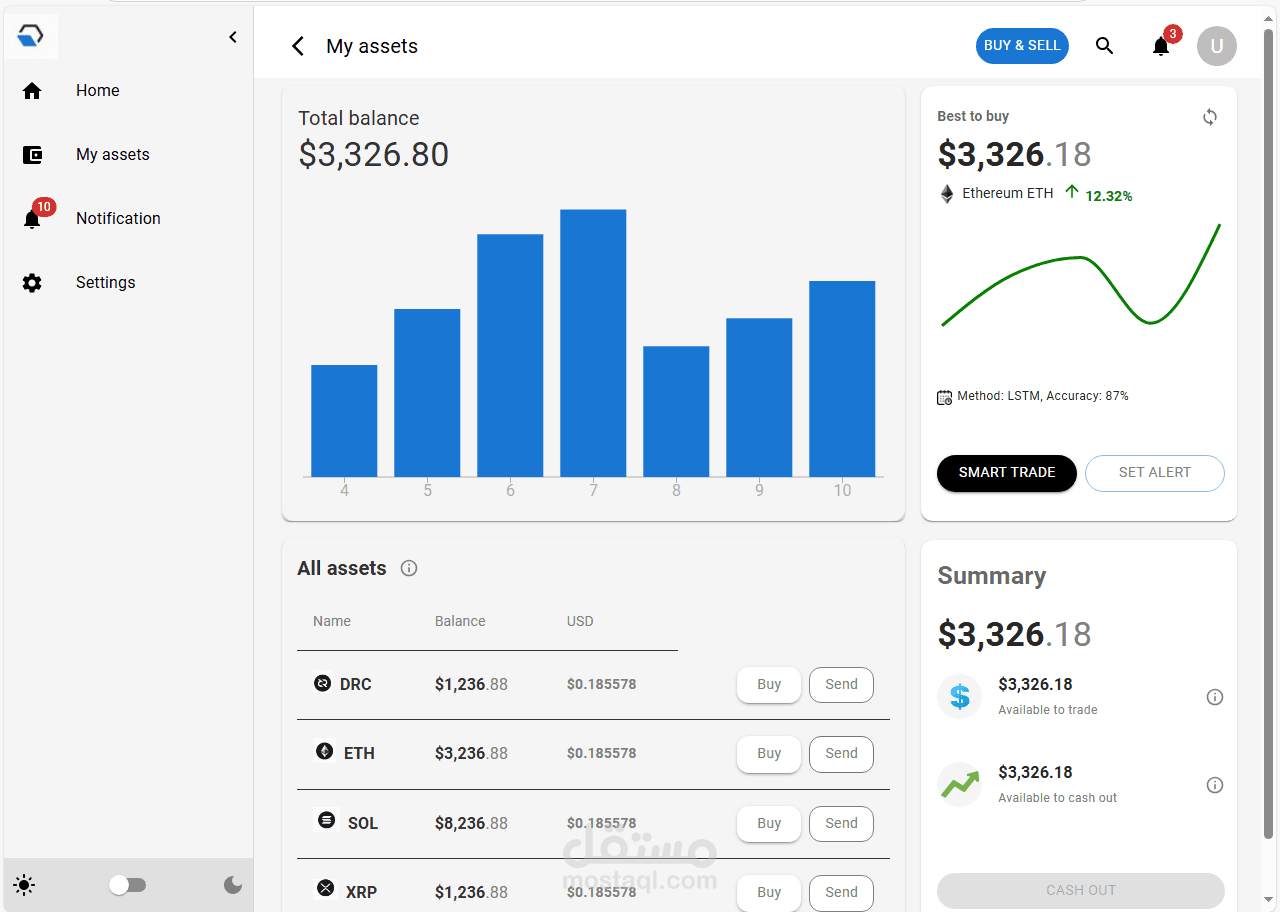The width and height of the screenshot is (1280, 912).
Task: Click the XRP coin icon
Action: pyautogui.click(x=325, y=888)
